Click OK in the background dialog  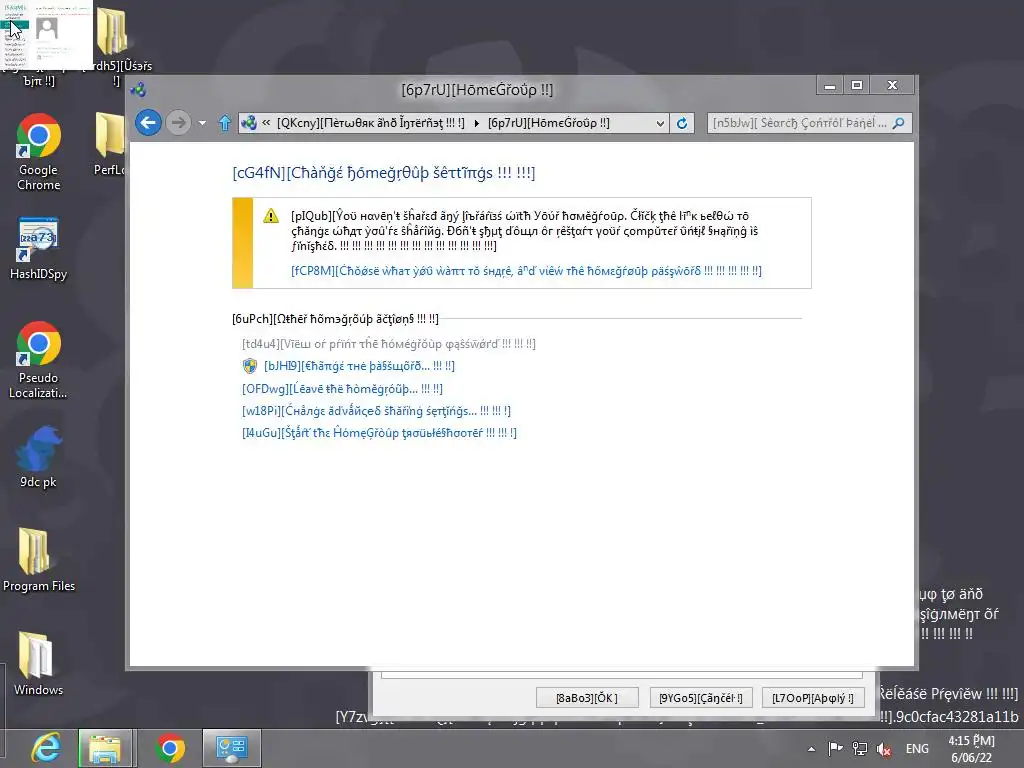click(x=586, y=697)
